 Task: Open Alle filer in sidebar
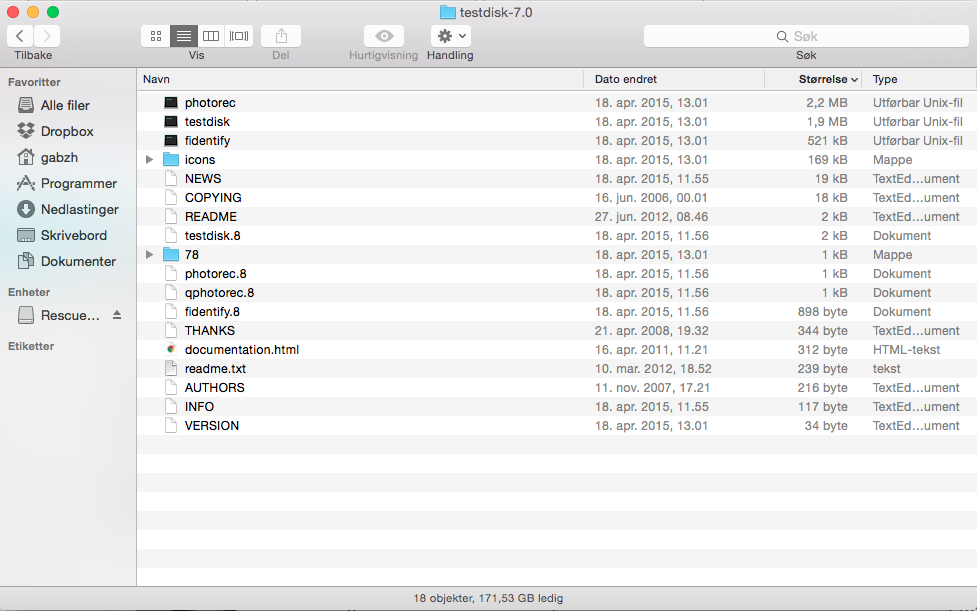pyautogui.click(x=65, y=105)
